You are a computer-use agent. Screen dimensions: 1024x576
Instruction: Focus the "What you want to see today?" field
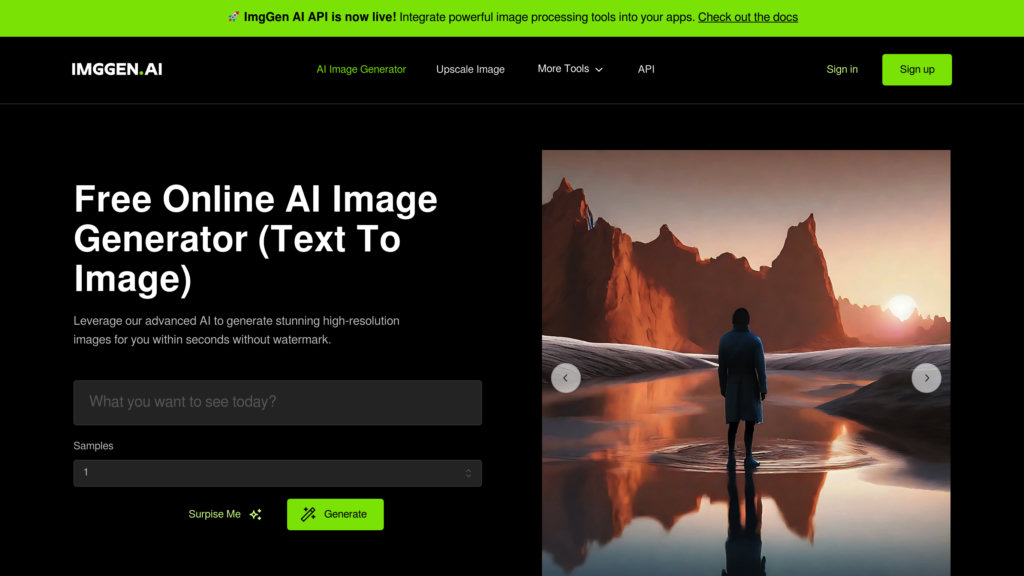pos(277,402)
